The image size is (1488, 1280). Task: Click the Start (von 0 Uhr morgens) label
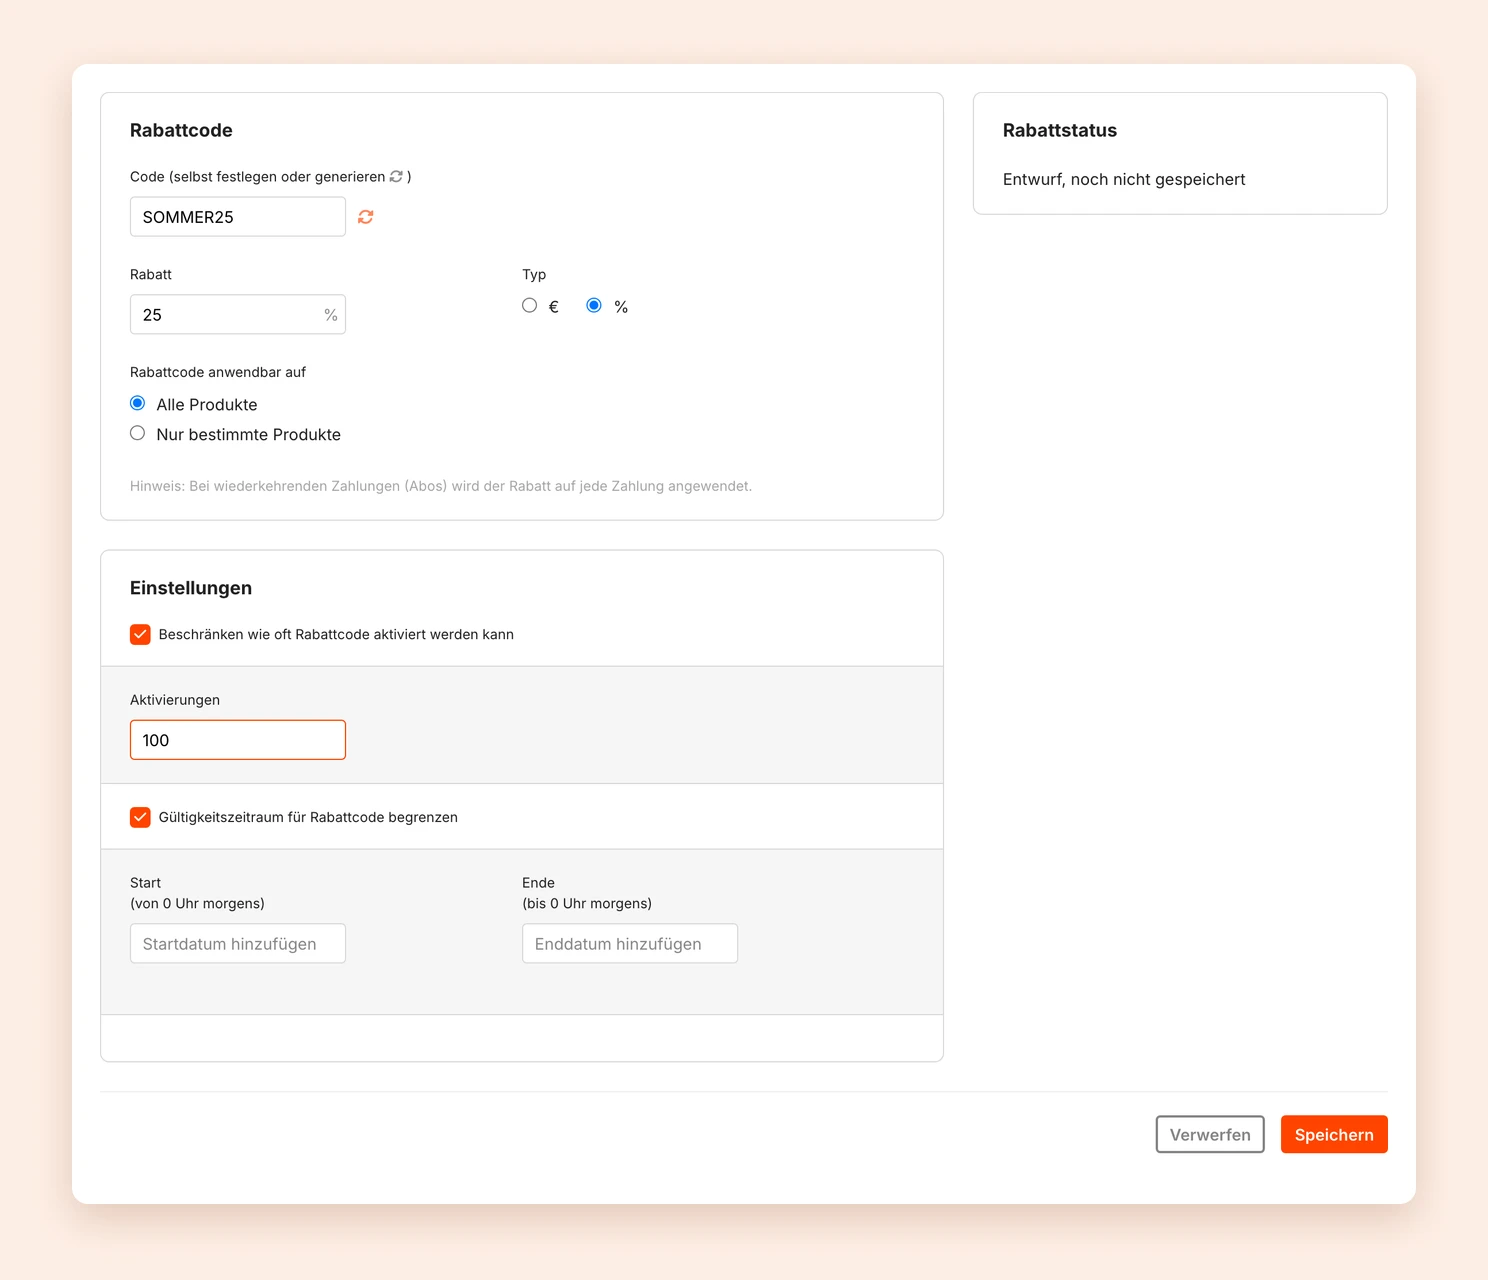[x=197, y=893]
